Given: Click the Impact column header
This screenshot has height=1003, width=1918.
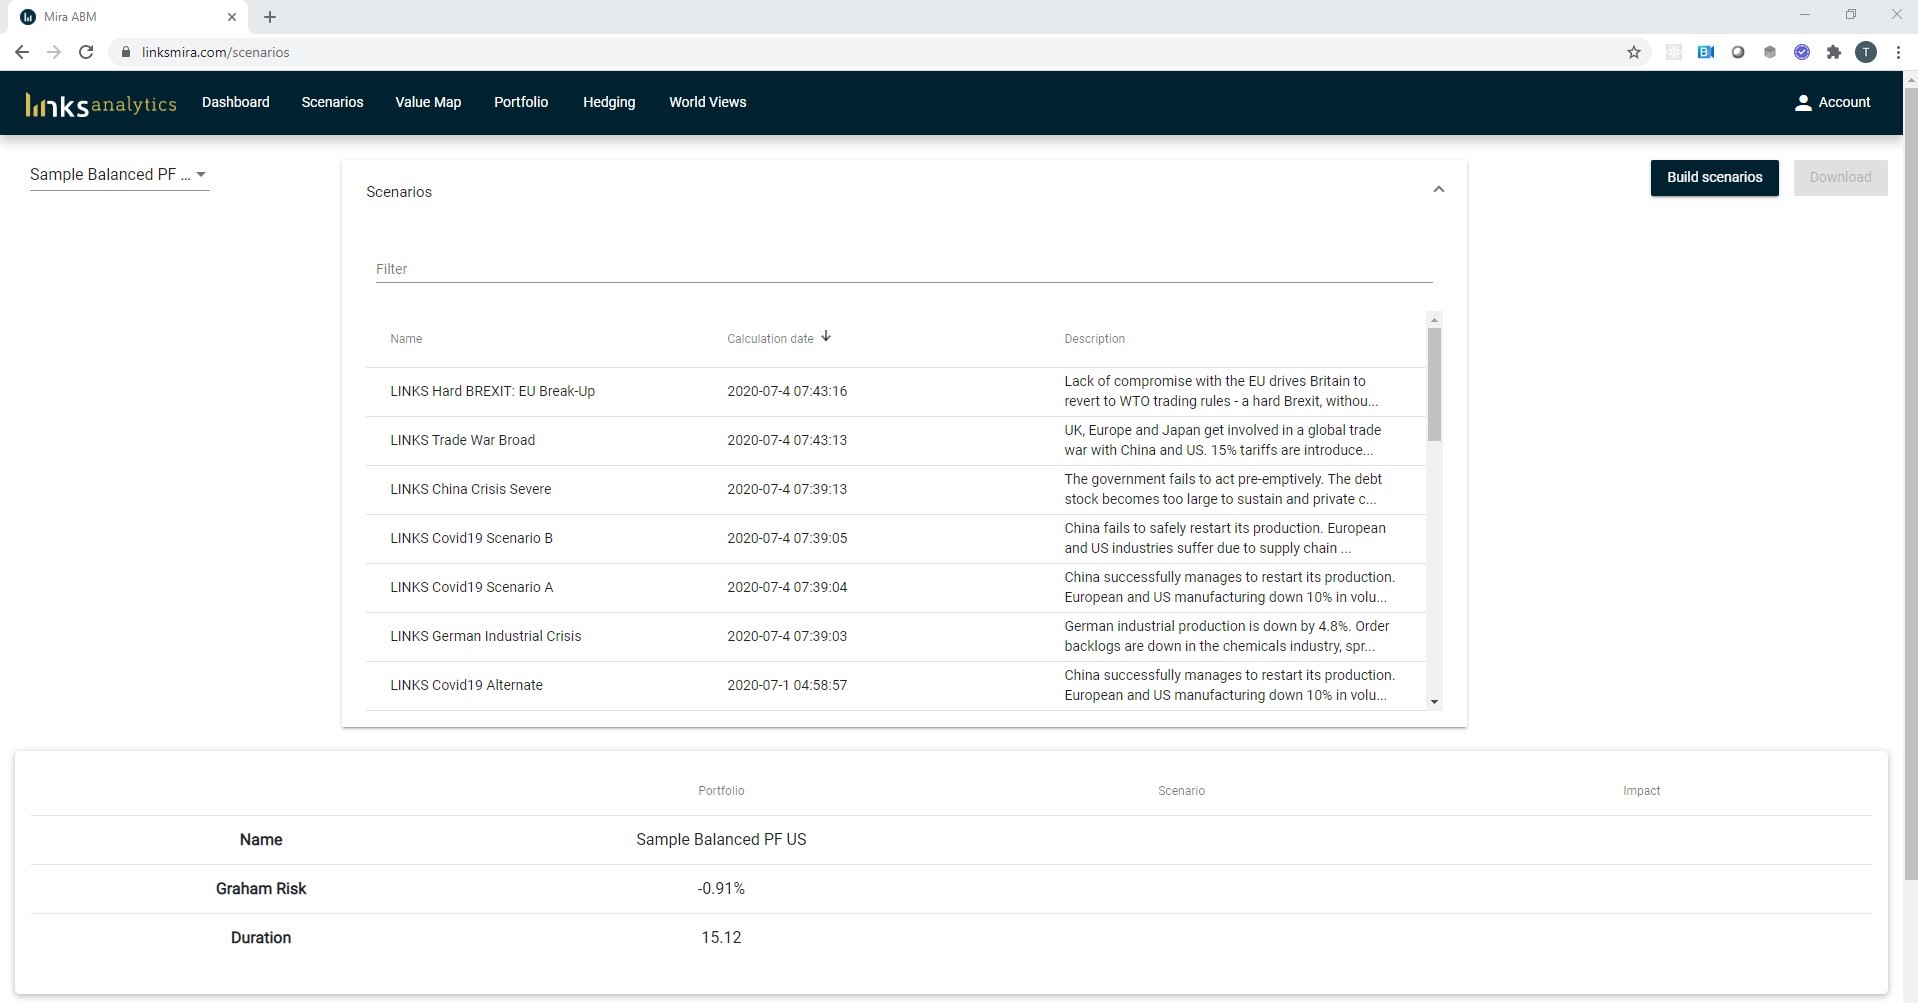Looking at the screenshot, I should click(1641, 790).
